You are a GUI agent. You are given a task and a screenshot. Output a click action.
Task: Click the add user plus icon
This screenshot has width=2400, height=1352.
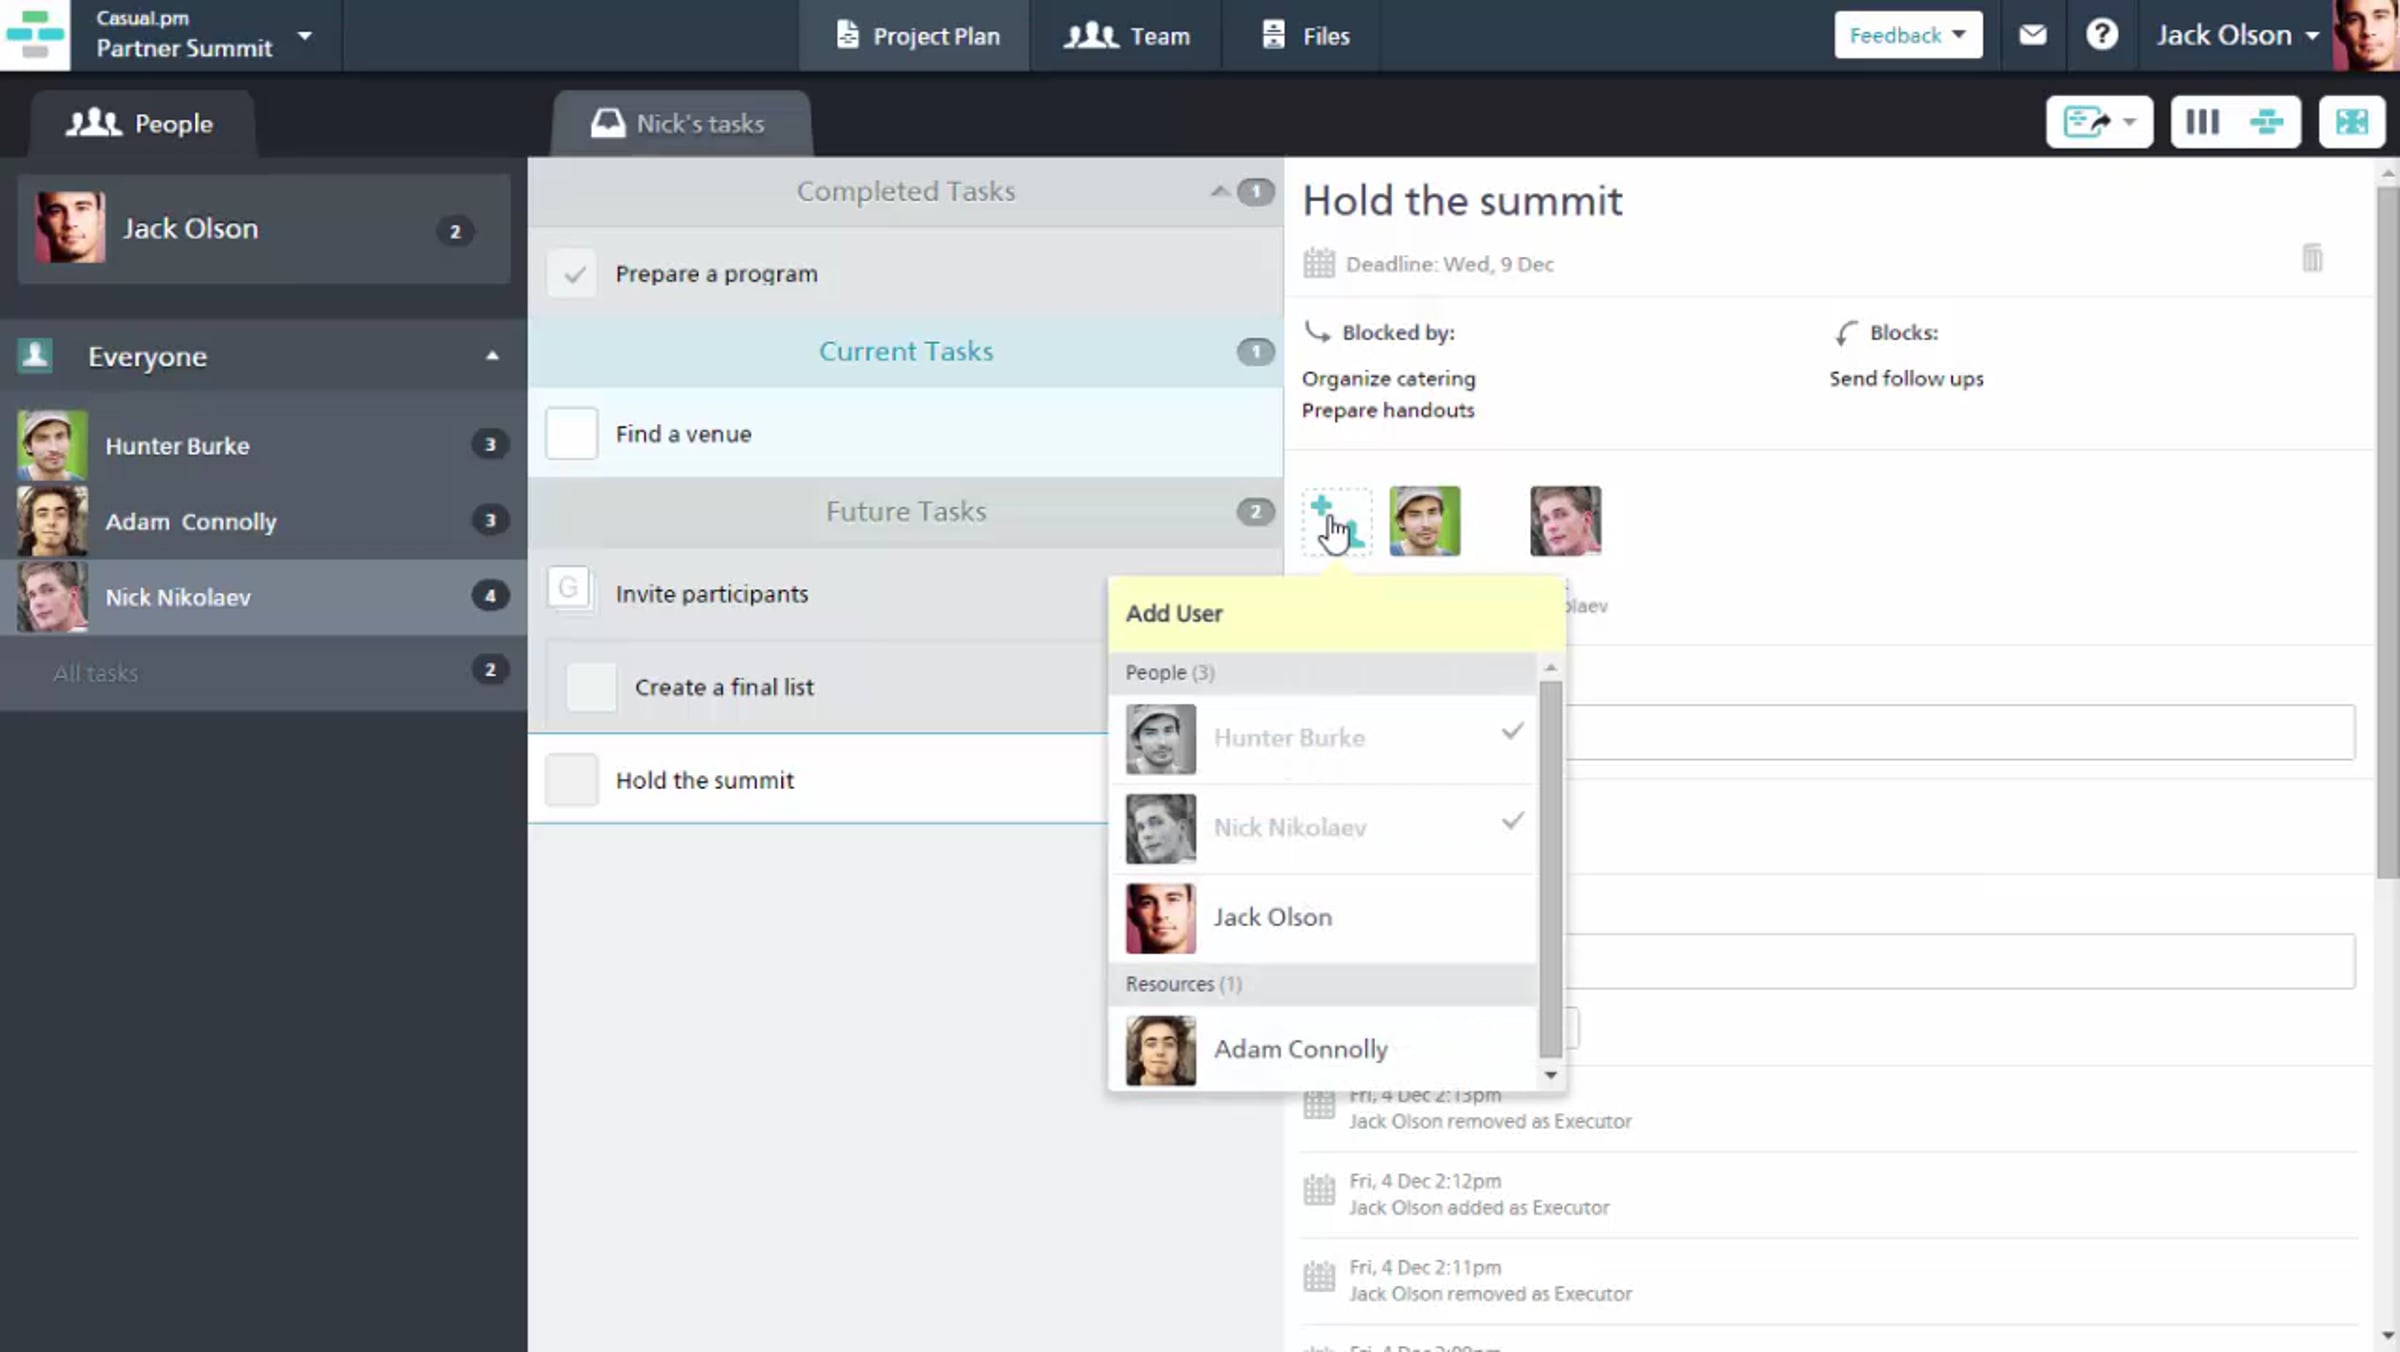[x=1336, y=521]
